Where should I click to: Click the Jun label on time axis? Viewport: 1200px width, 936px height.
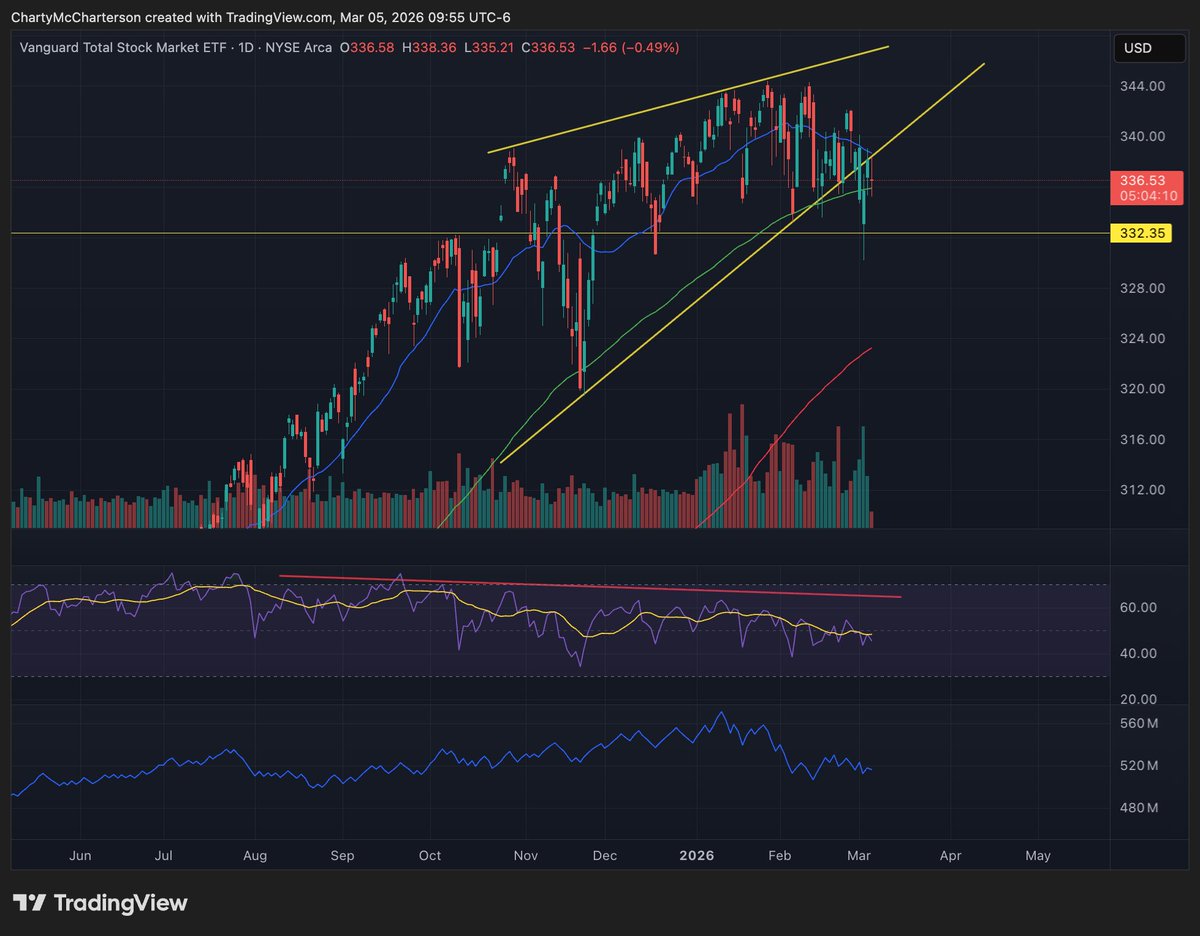[81, 856]
